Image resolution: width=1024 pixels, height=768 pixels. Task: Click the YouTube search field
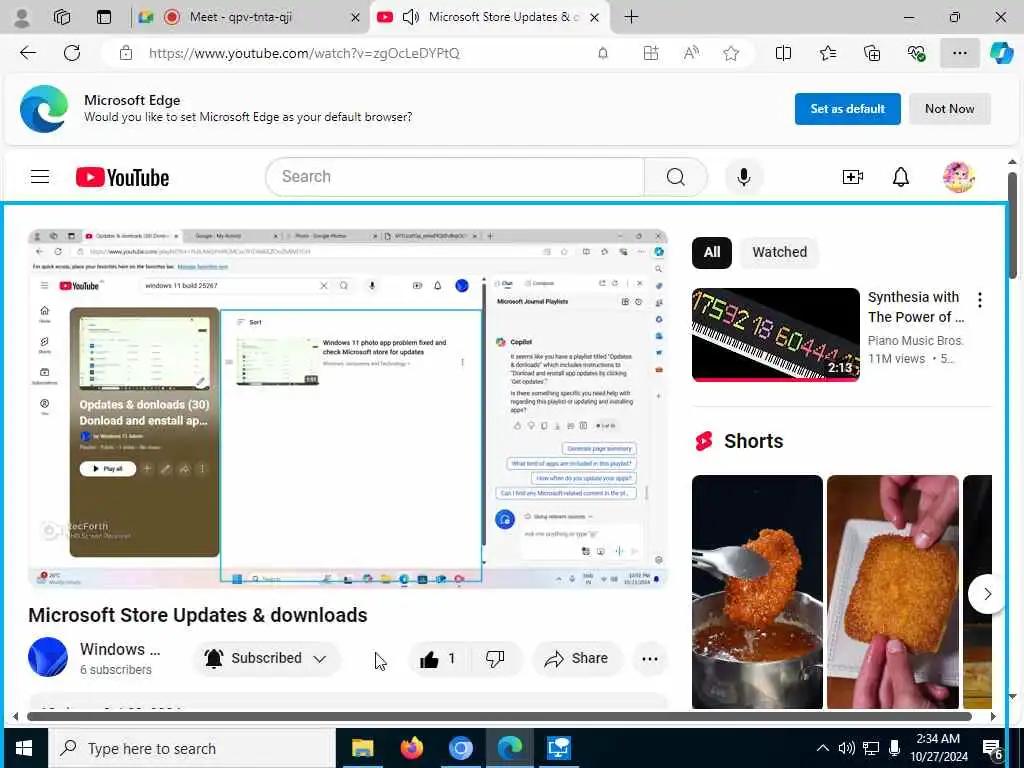[455, 177]
